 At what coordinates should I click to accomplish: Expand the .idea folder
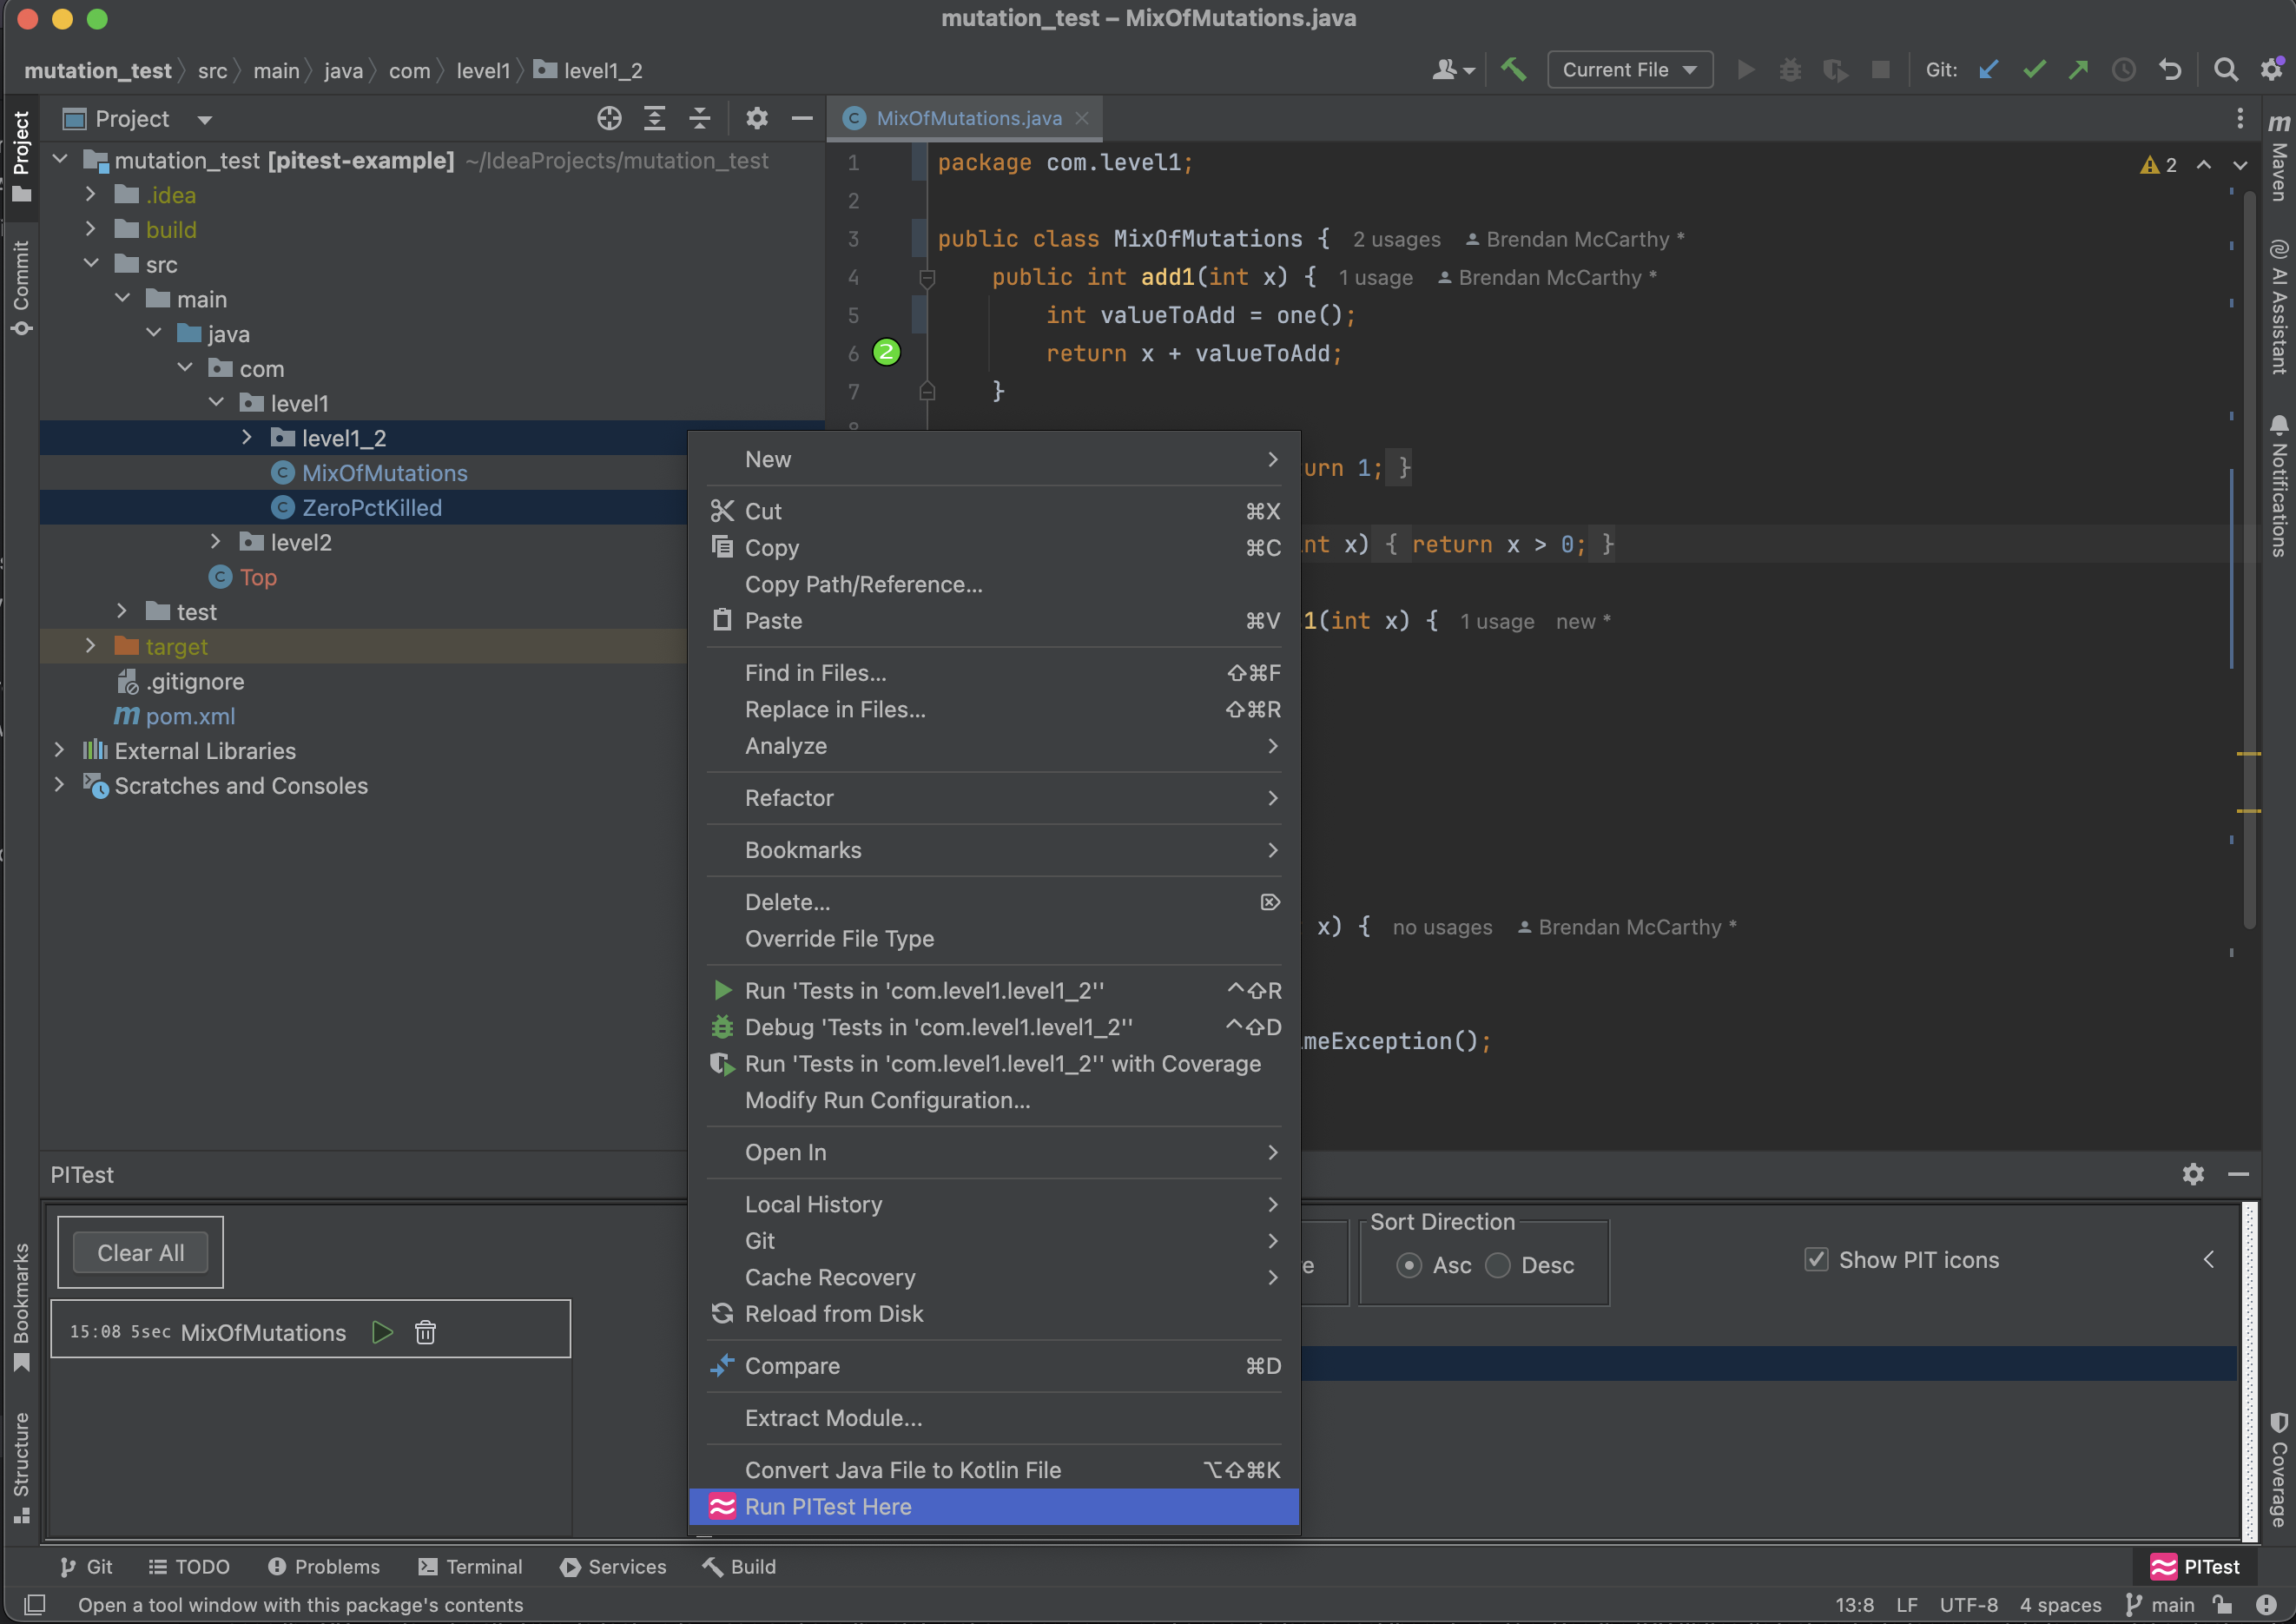coord(90,194)
